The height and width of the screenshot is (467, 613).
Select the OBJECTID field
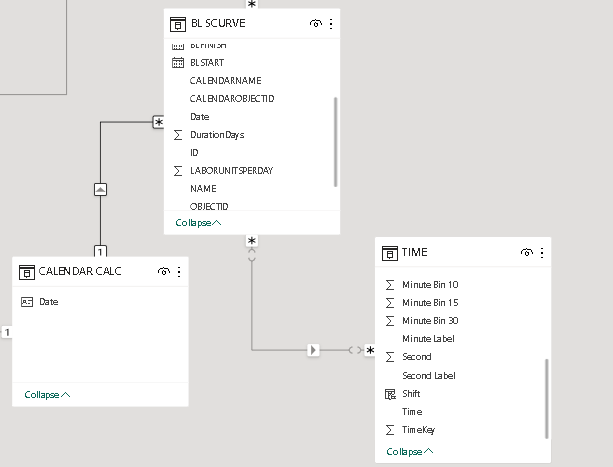click(x=209, y=206)
